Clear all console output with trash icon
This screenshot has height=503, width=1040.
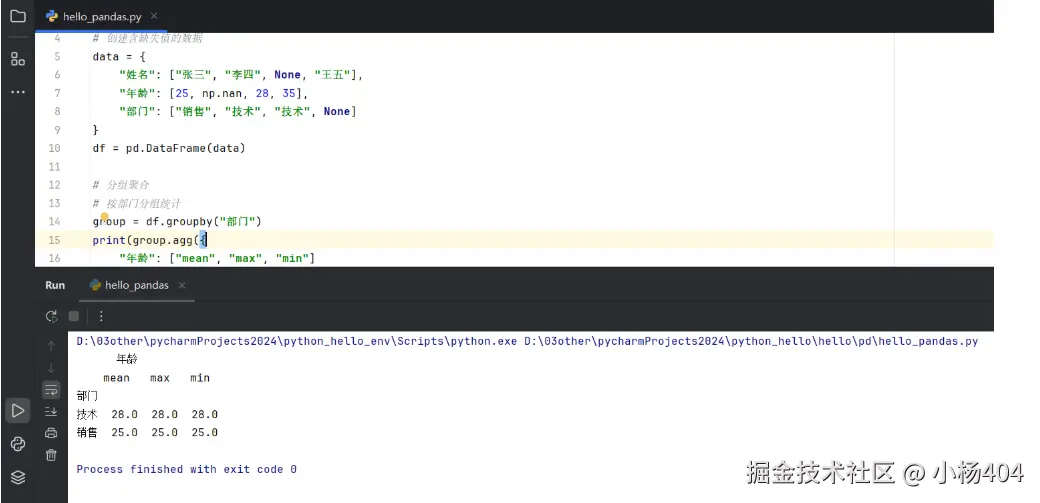click(x=51, y=455)
